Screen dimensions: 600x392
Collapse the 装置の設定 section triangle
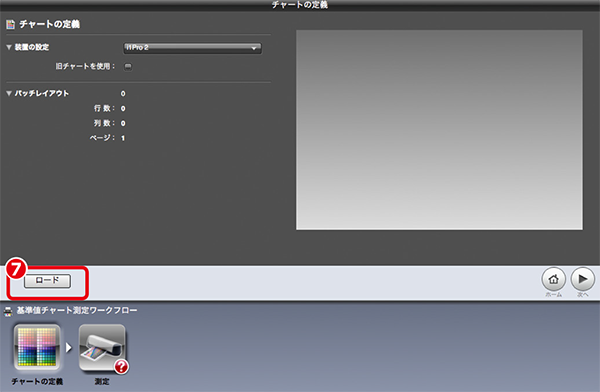[x=9, y=47]
